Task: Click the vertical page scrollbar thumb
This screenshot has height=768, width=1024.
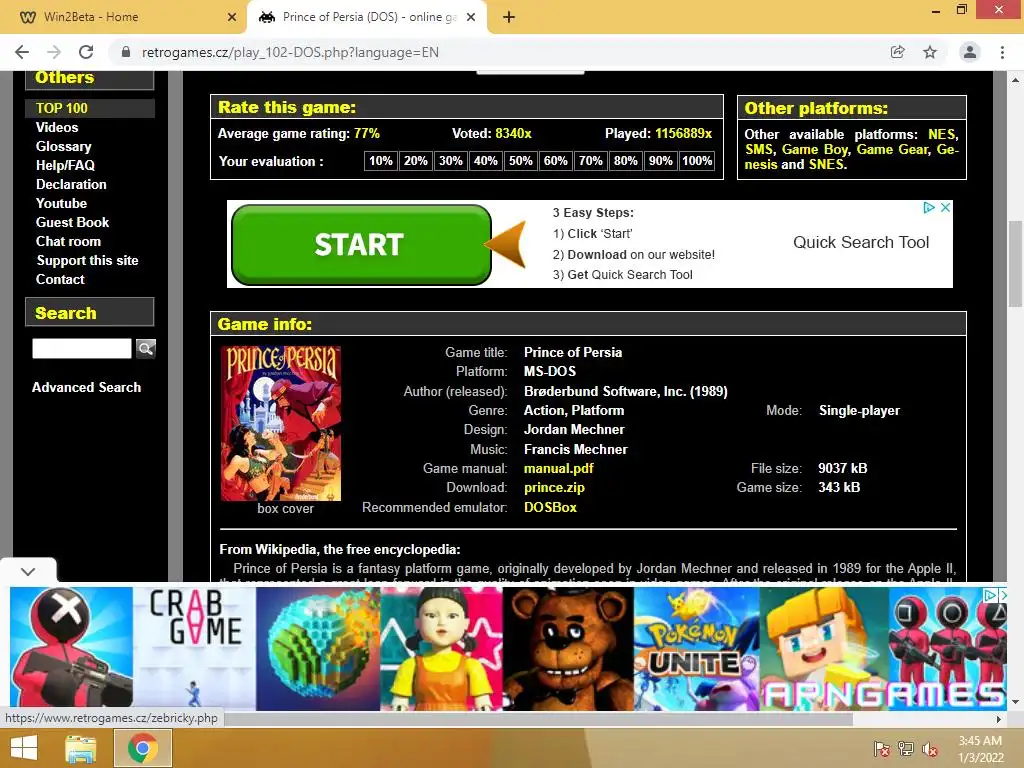Action: point(1015,264)
